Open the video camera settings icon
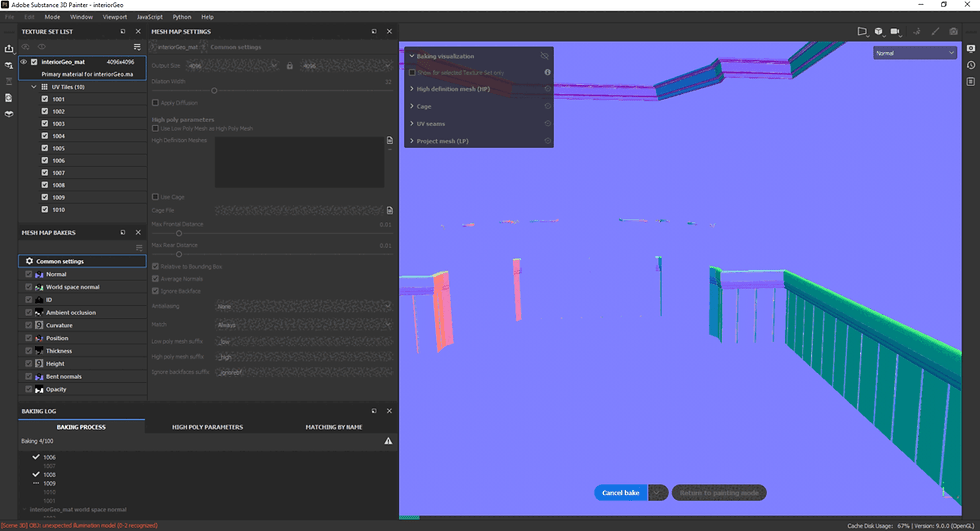Viewport: 980px width, 531px height. pyautogui.click(x=895, y=31)
